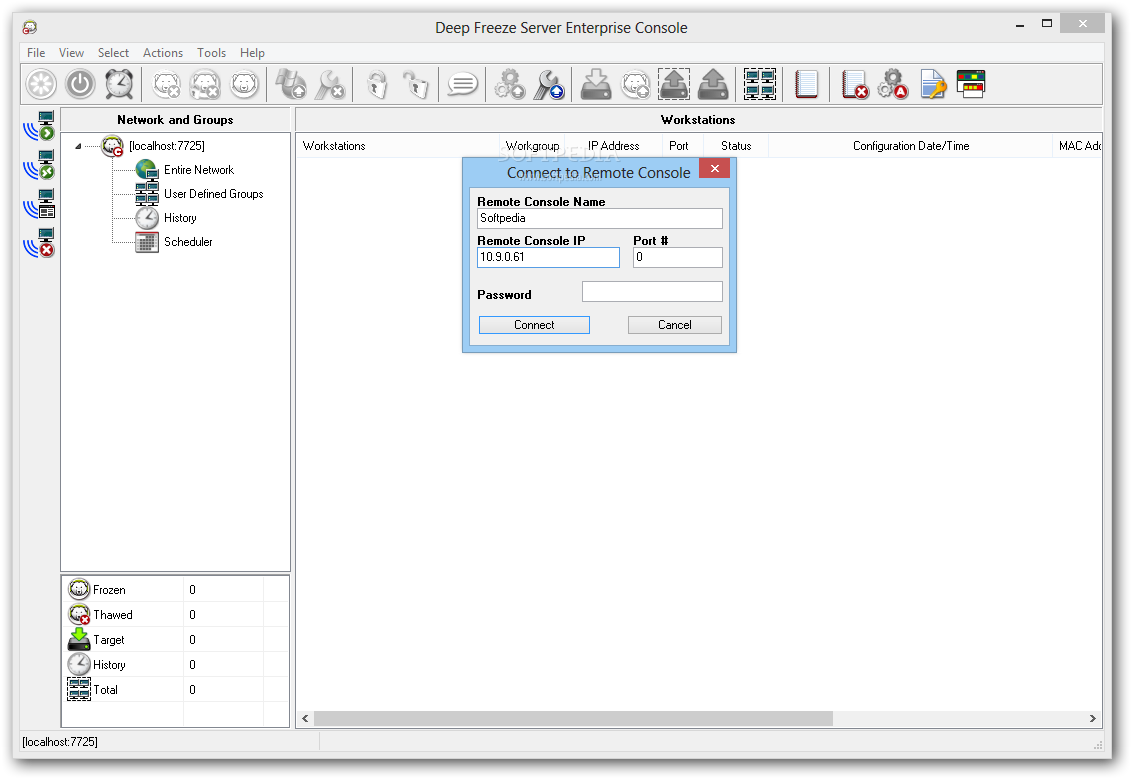
Task: Sort by the Status column header
Action: pyautogui.click(x=736, y=146)
